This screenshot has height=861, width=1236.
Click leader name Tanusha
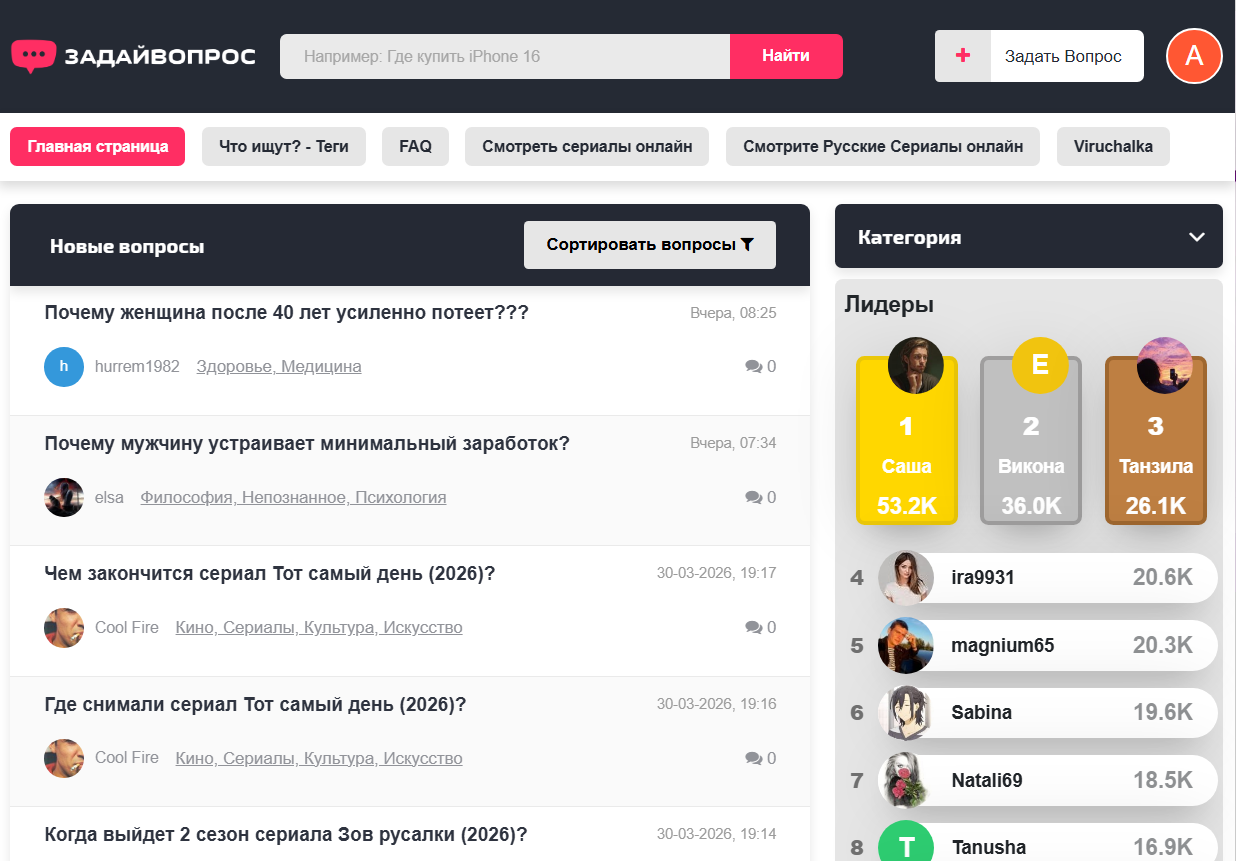(x=988, y=847)
